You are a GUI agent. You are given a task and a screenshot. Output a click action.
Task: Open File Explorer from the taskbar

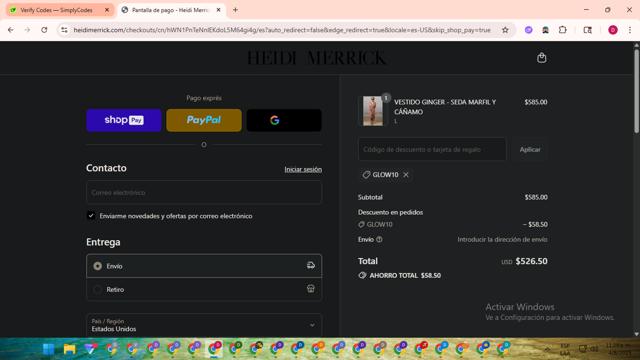[x=70, y=349]
